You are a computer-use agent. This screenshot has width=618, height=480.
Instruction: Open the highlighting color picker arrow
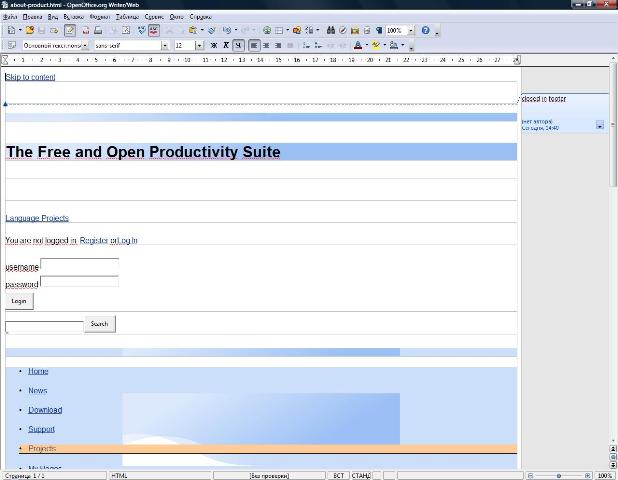click(384, 46)
